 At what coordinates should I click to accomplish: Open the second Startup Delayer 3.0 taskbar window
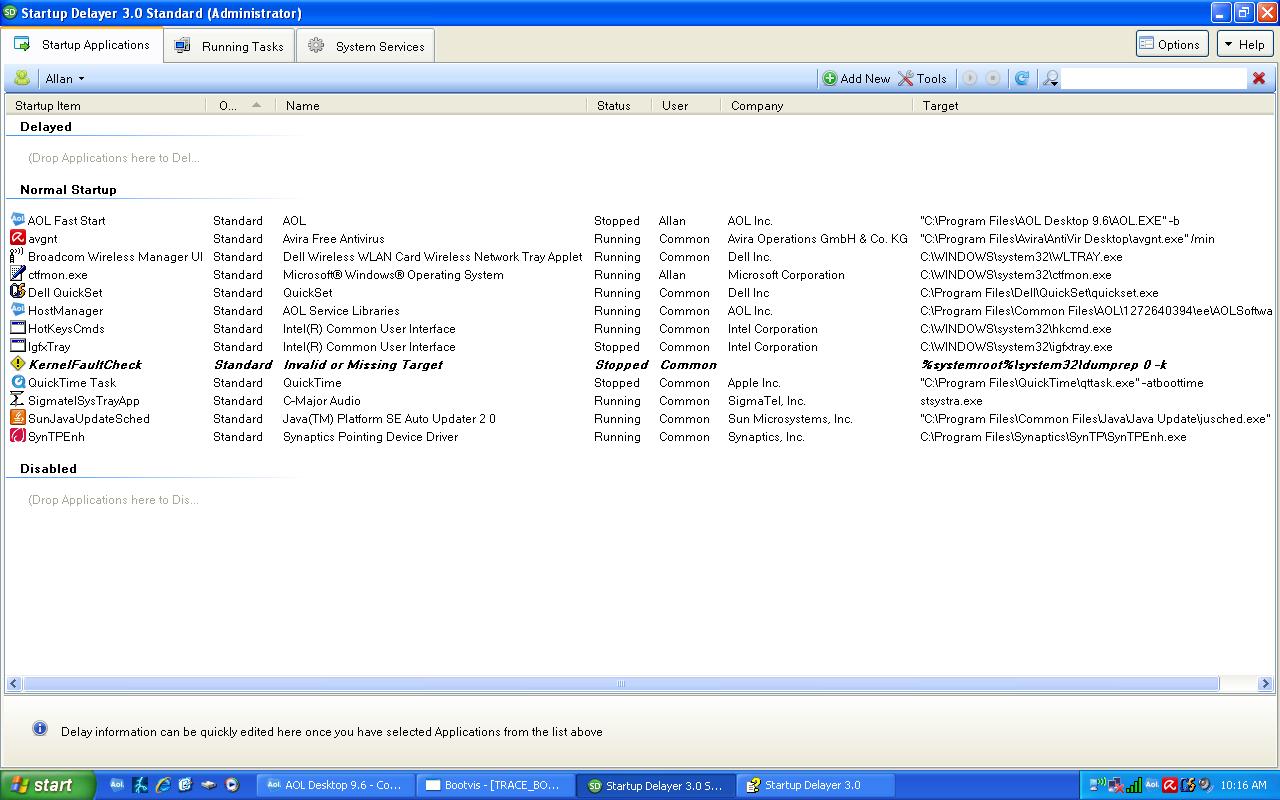815,785
